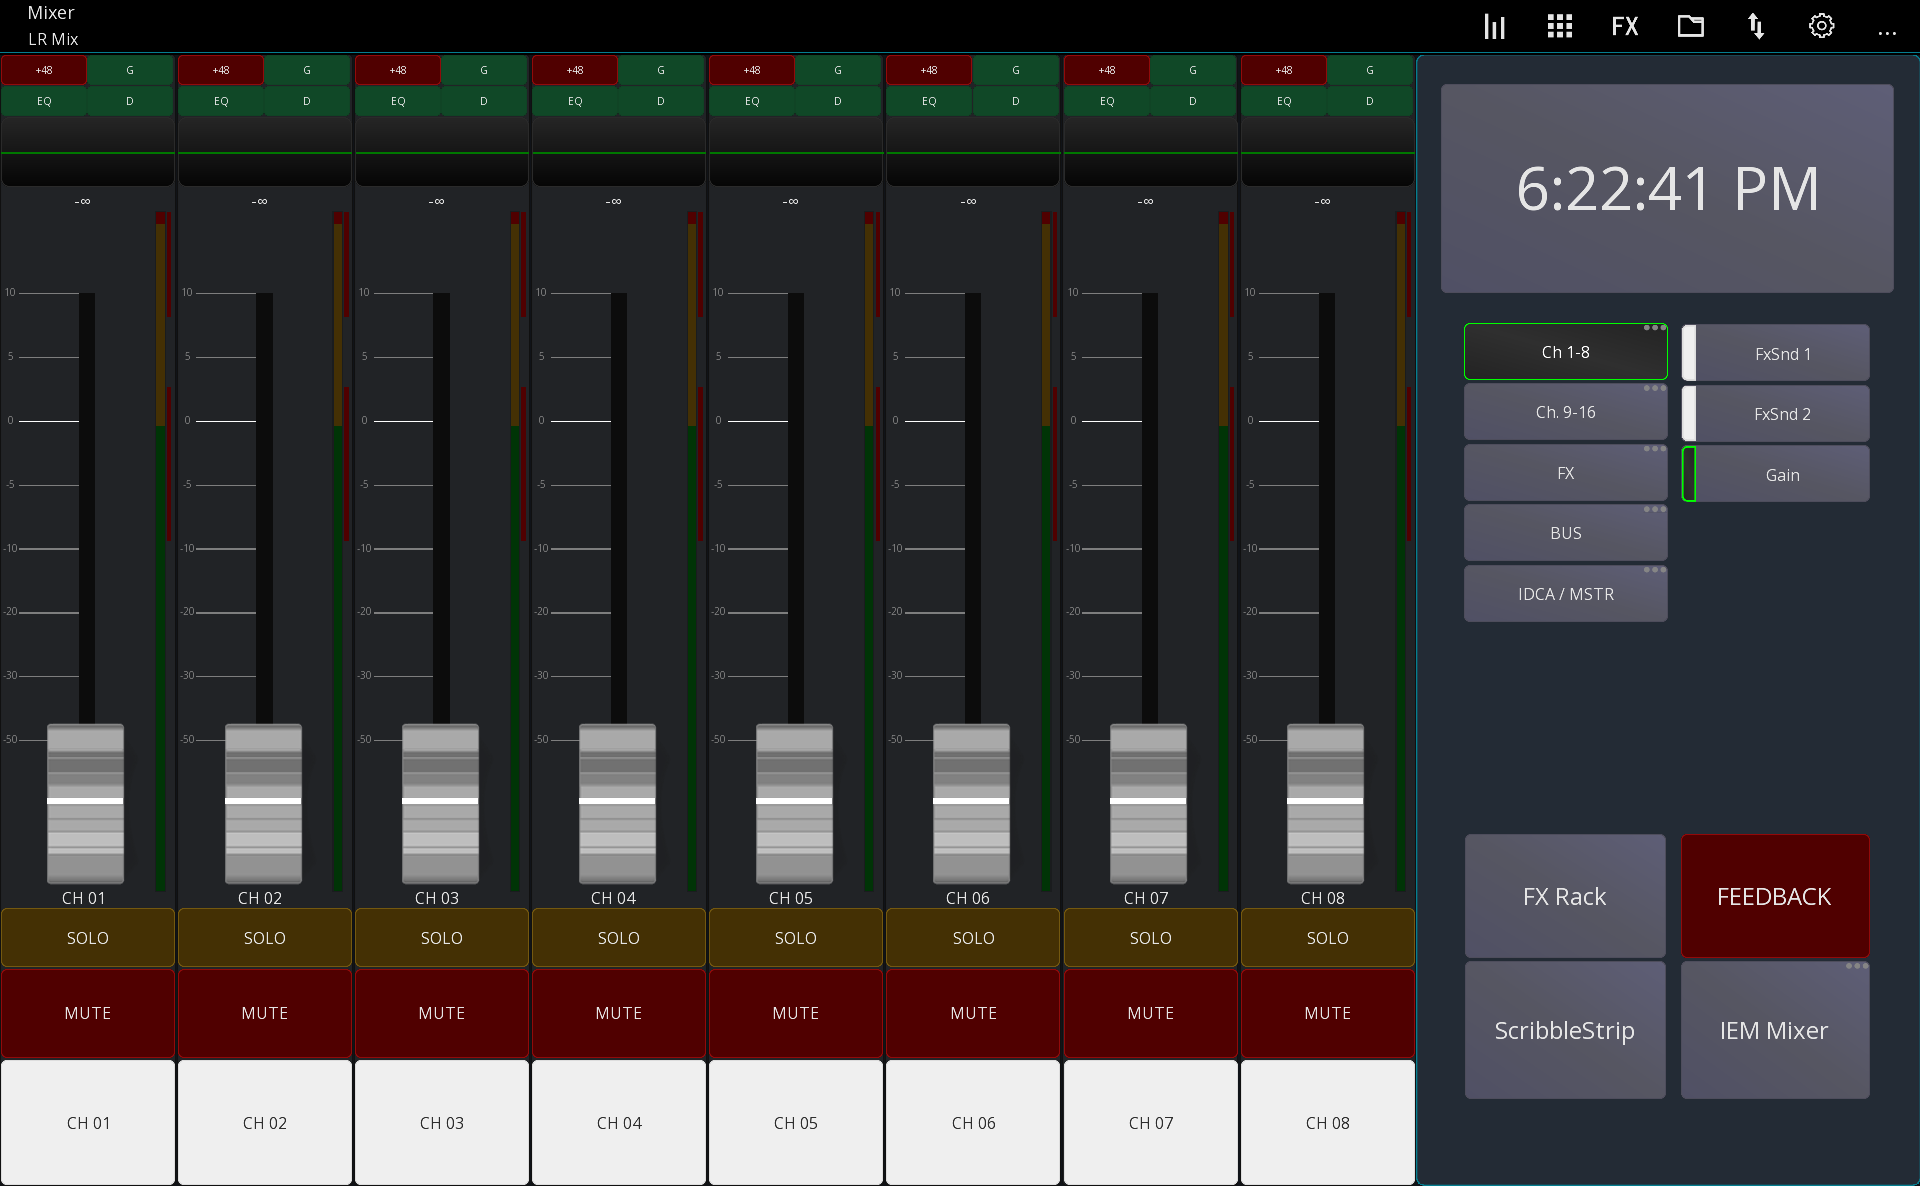This screenshot has height=1186, width=1920.
Task: Select the FxSnd 1 sends layer
Action: coord(1781,353)
